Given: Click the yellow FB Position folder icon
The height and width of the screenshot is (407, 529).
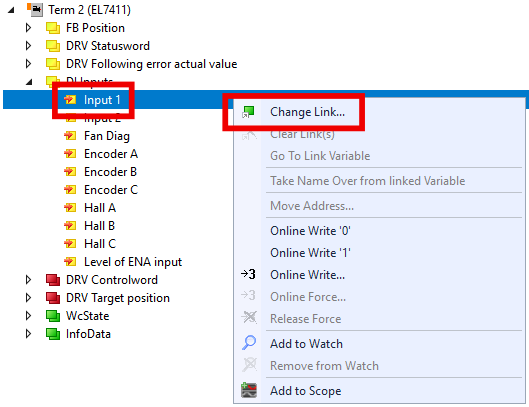Looking at the screenshot, I should tap(53, 28).
